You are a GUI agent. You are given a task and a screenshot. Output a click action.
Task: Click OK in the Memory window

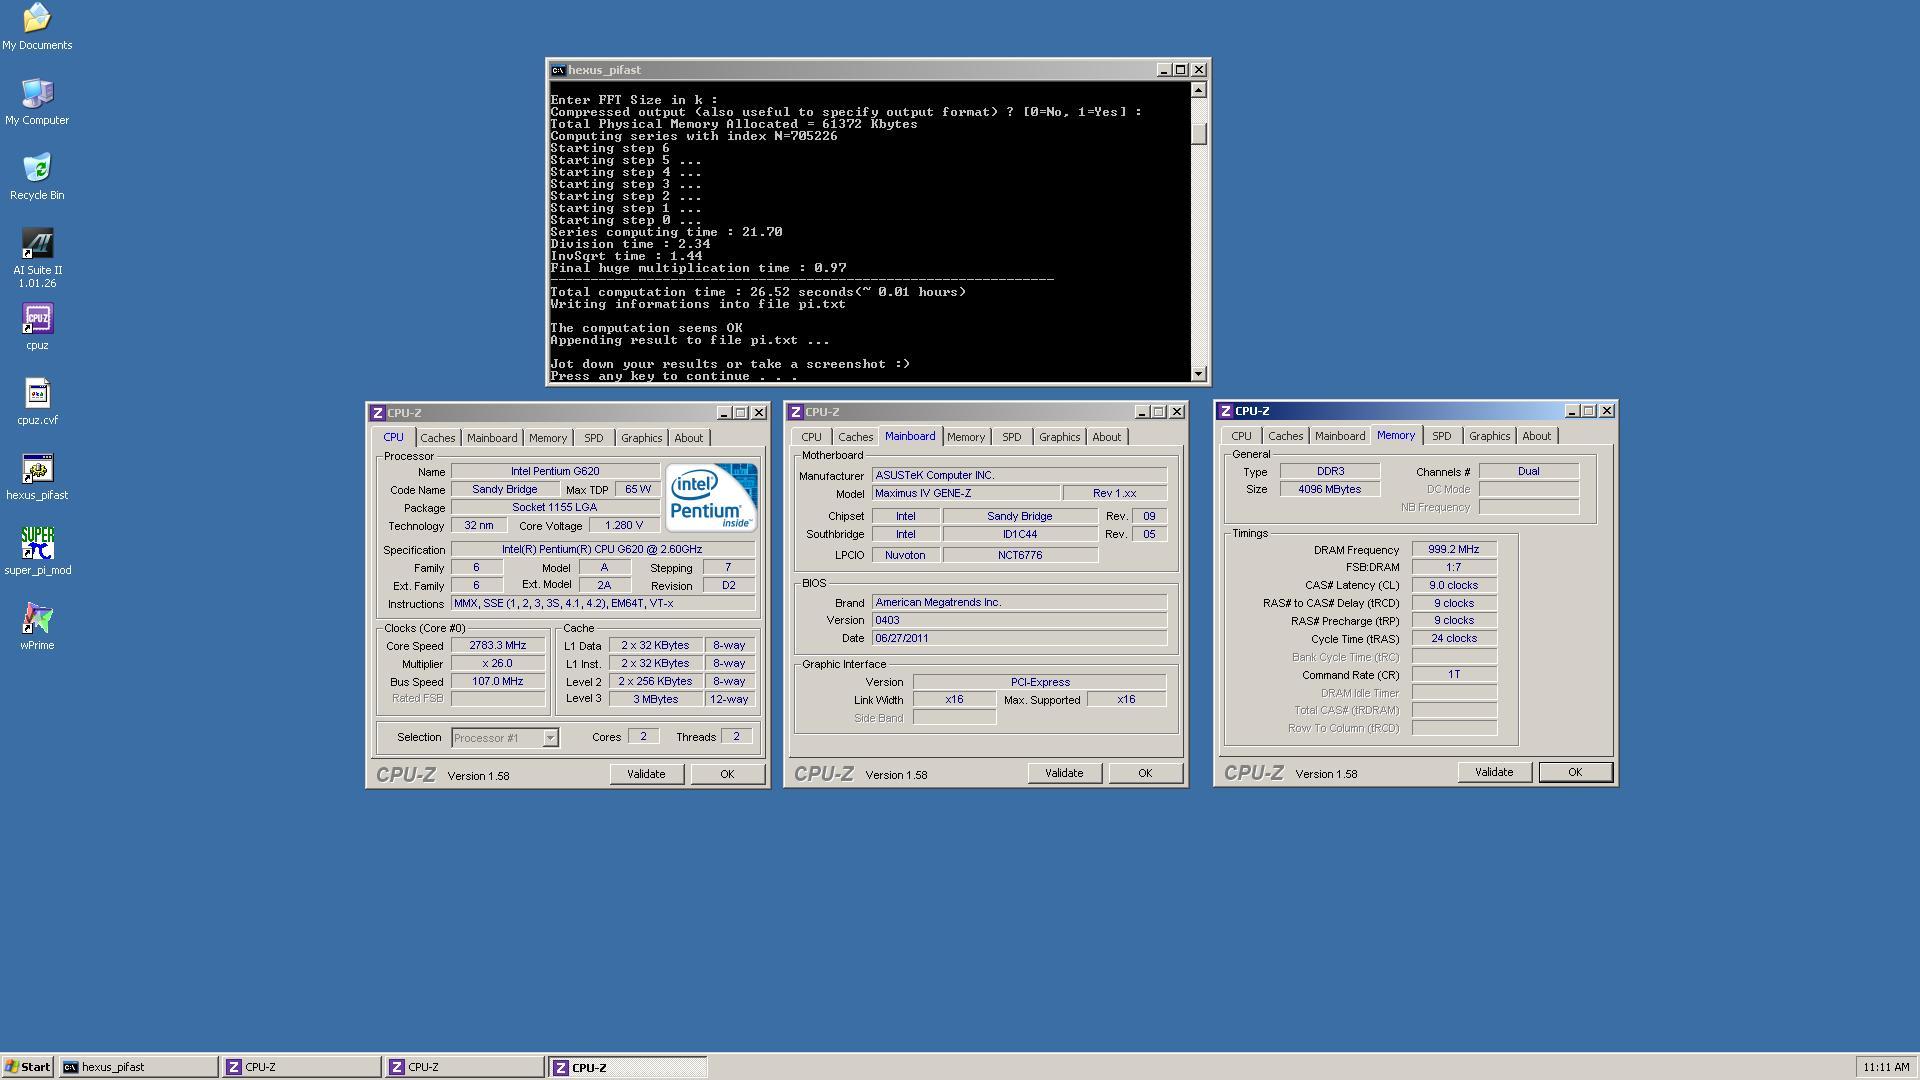tap(1575, 772)
